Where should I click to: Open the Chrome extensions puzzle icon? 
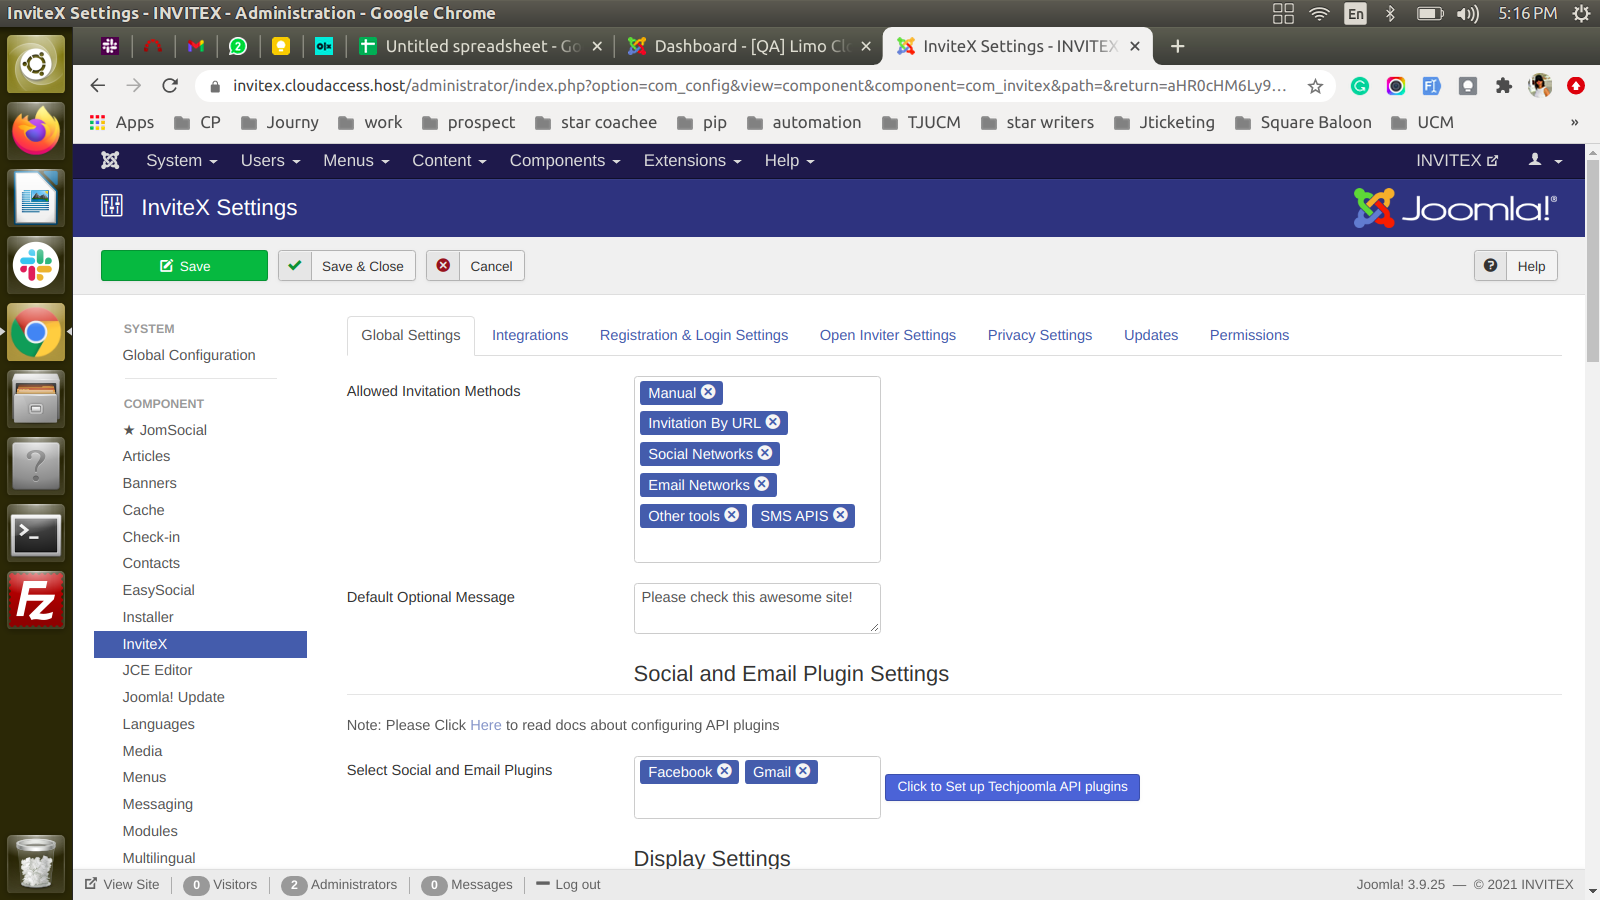click(1503, 86)
